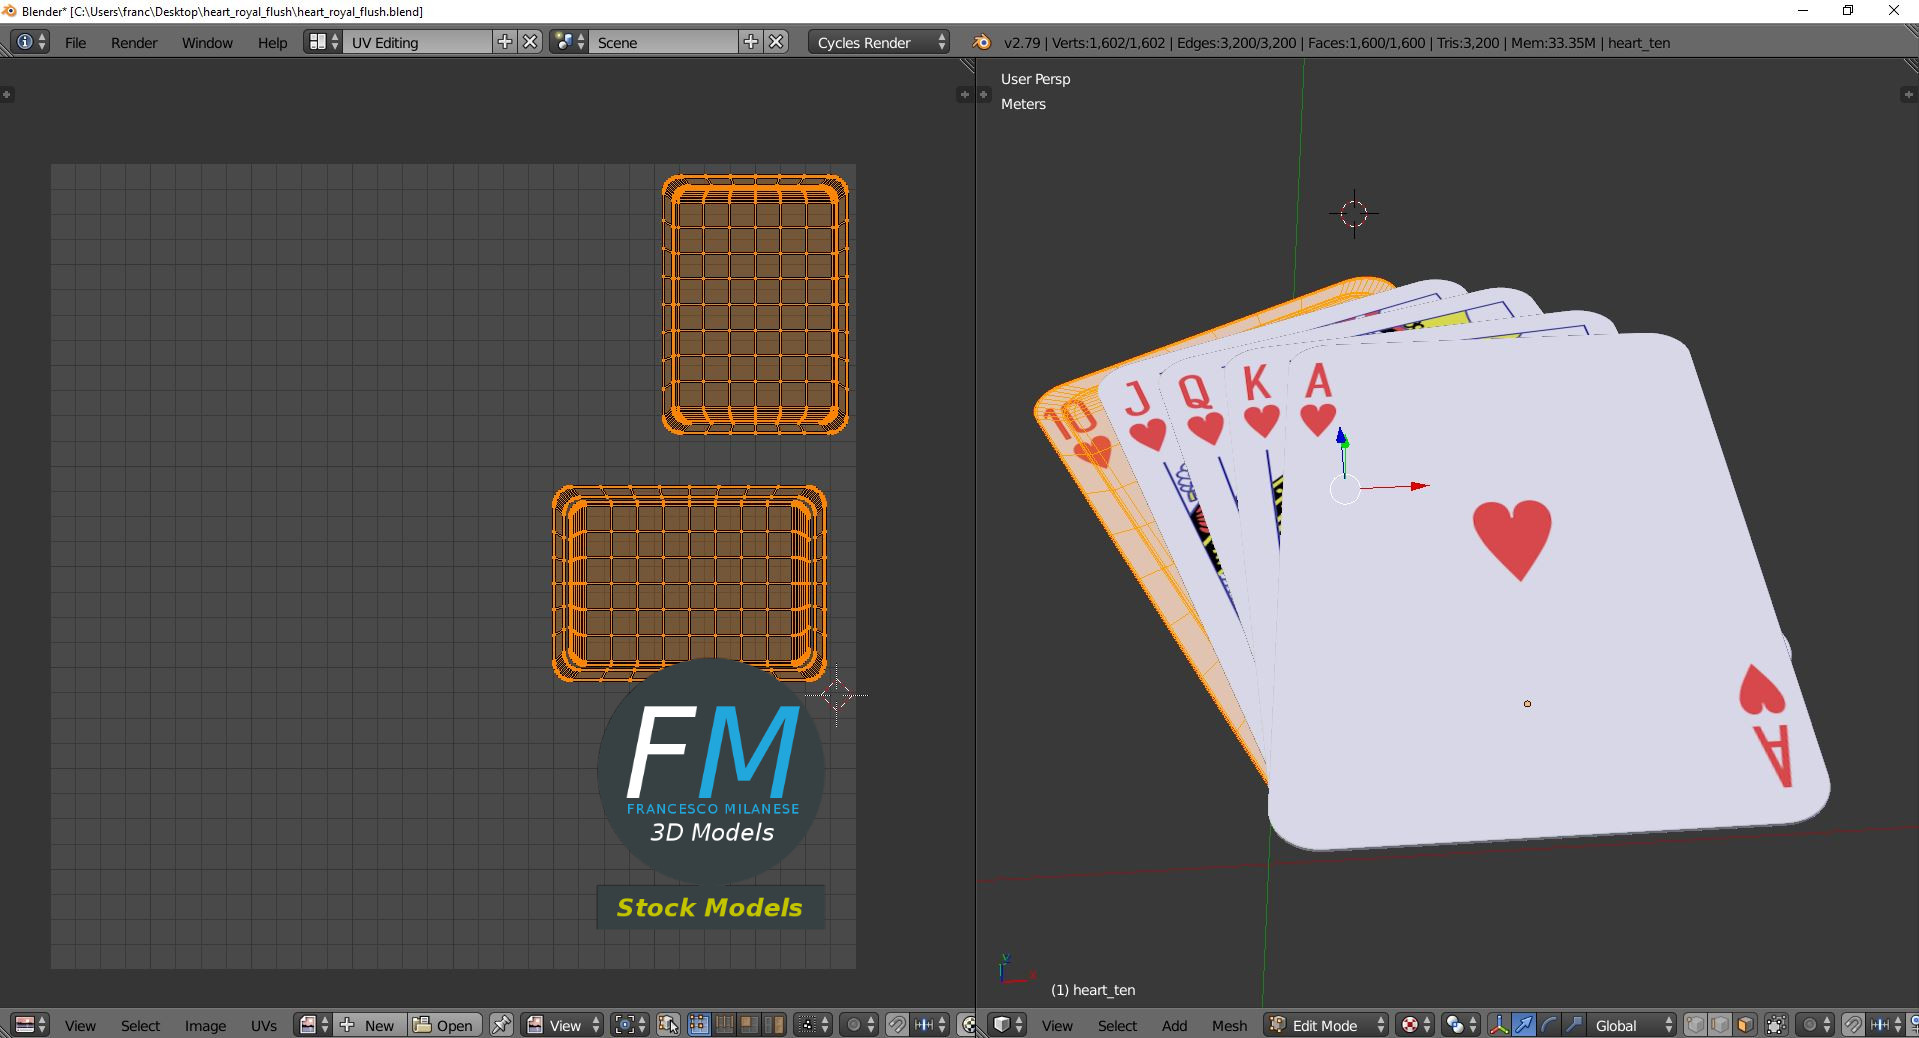The width and height of the screenshot is (1919, 1038).
Task: Click New to create an image
Action: tap(370, 1025)
